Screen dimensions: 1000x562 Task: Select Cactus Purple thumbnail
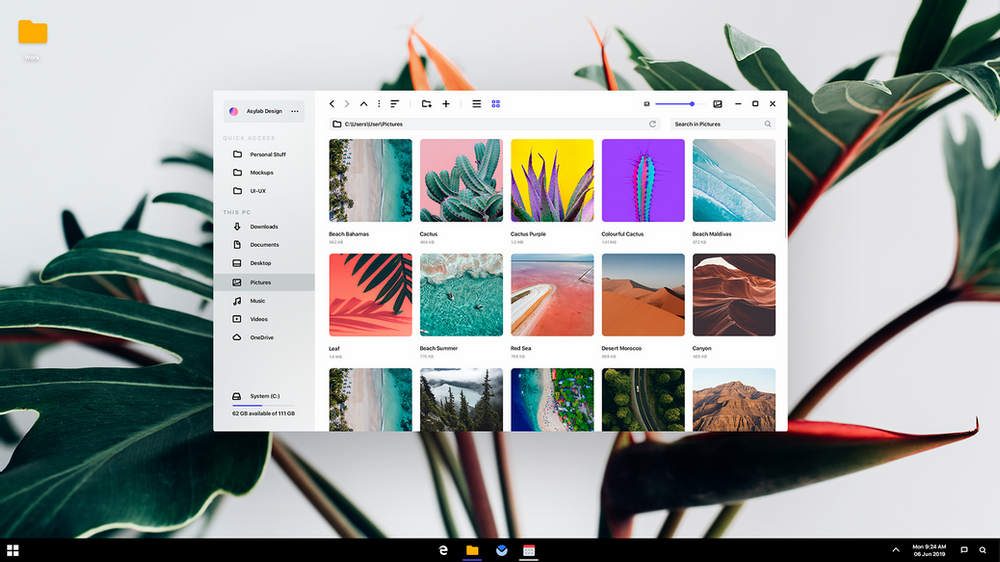[x=552, y=181]
